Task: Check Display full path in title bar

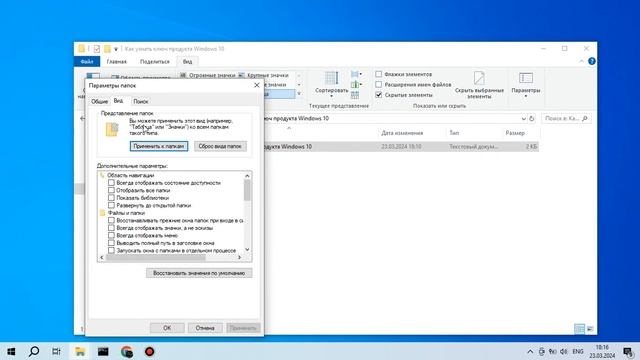Action: pos(111,243)
